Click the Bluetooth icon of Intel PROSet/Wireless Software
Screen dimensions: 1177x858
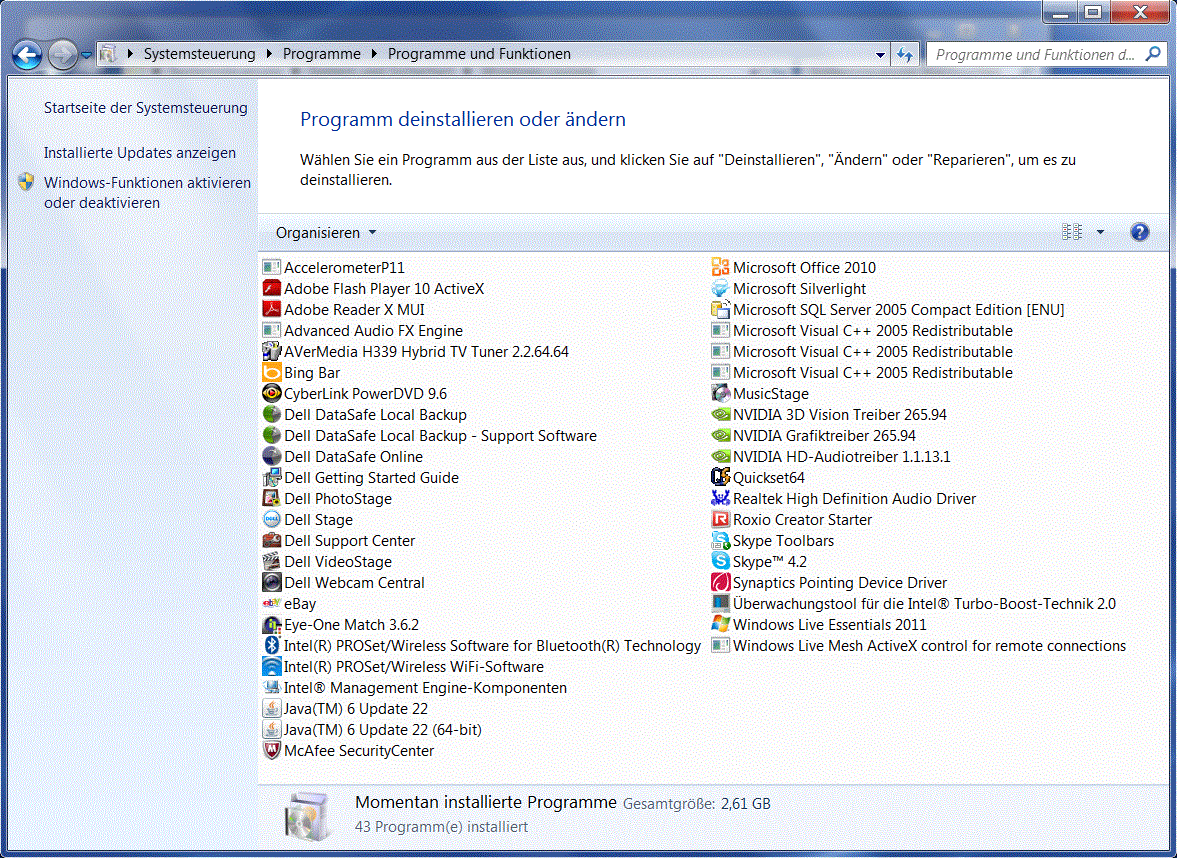[271, 646]
